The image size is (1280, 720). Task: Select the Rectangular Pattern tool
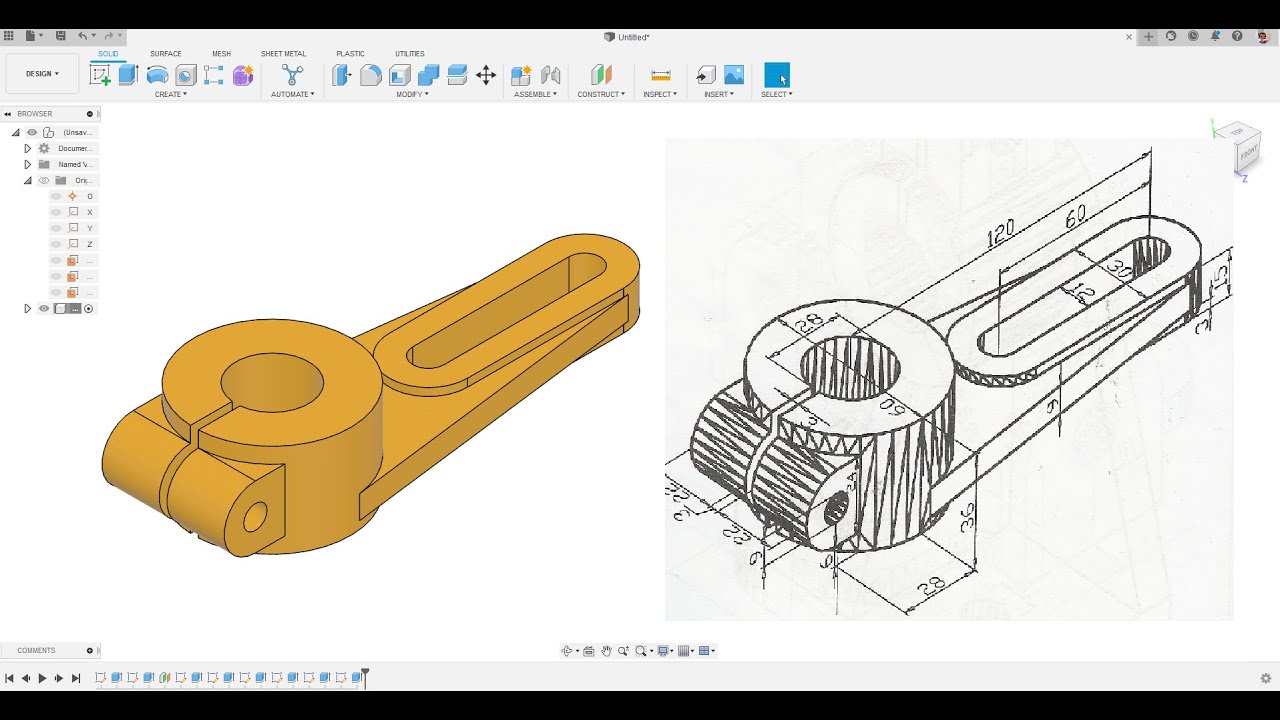click(x=214, y=75)
